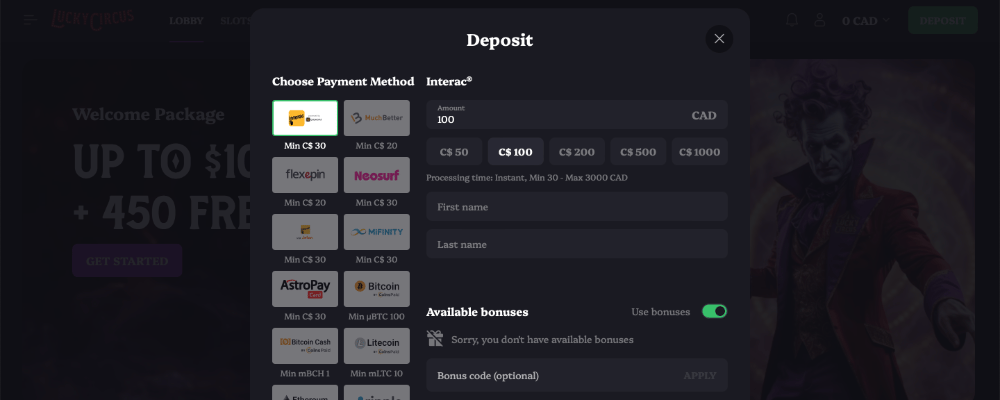Screen dimensions: 1000x400
Task: Click the Lucky Circus logo
Action: coord(92,19)
